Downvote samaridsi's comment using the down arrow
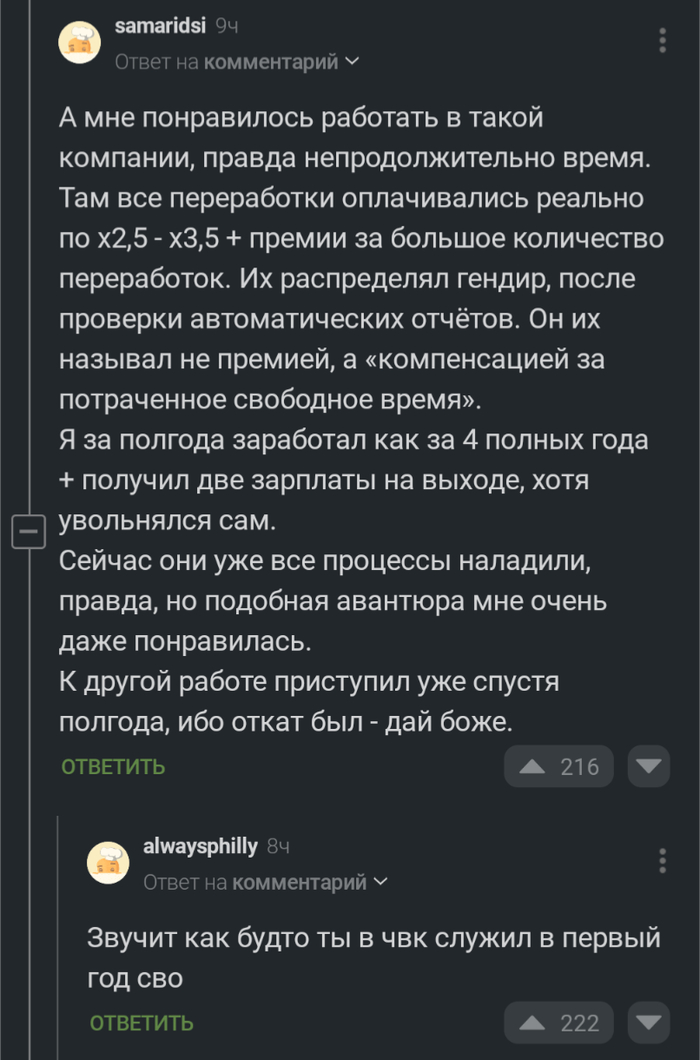The width and height of the screenshot is (700, 1060). point(648,766)
